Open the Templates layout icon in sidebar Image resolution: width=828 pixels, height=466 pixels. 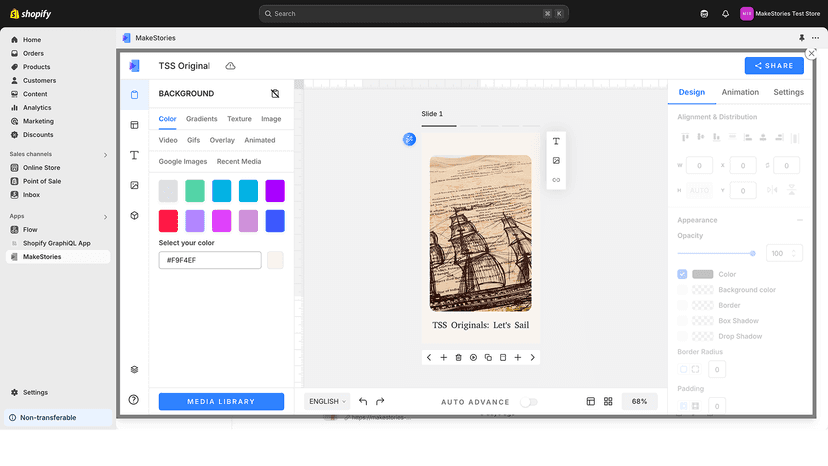click(134, 125)
